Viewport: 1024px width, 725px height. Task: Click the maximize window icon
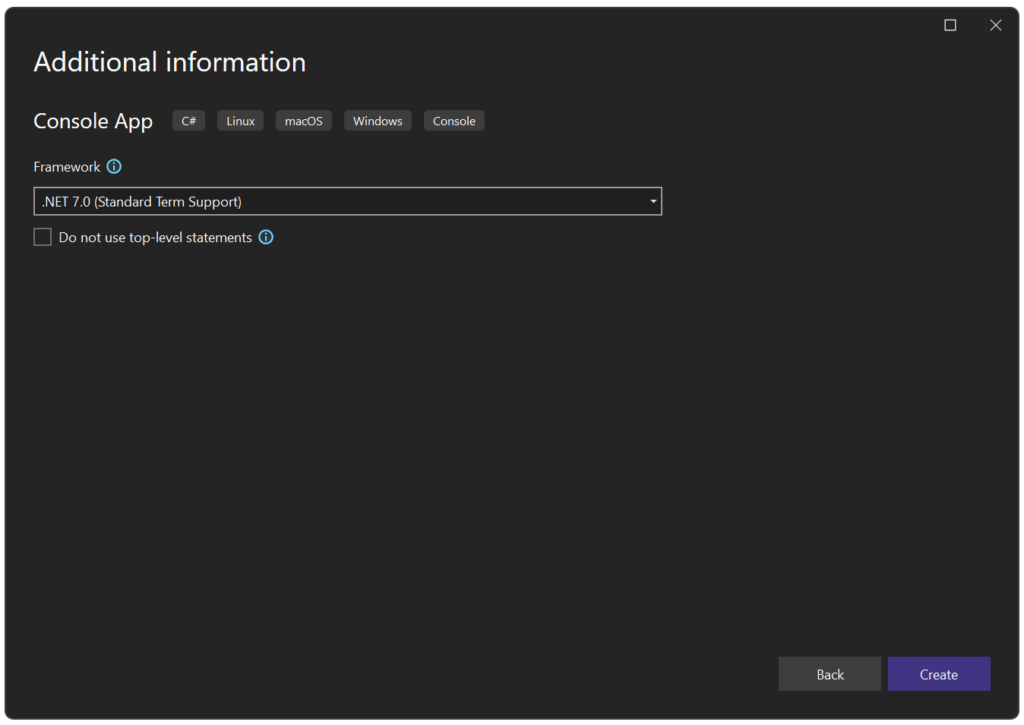949,25
